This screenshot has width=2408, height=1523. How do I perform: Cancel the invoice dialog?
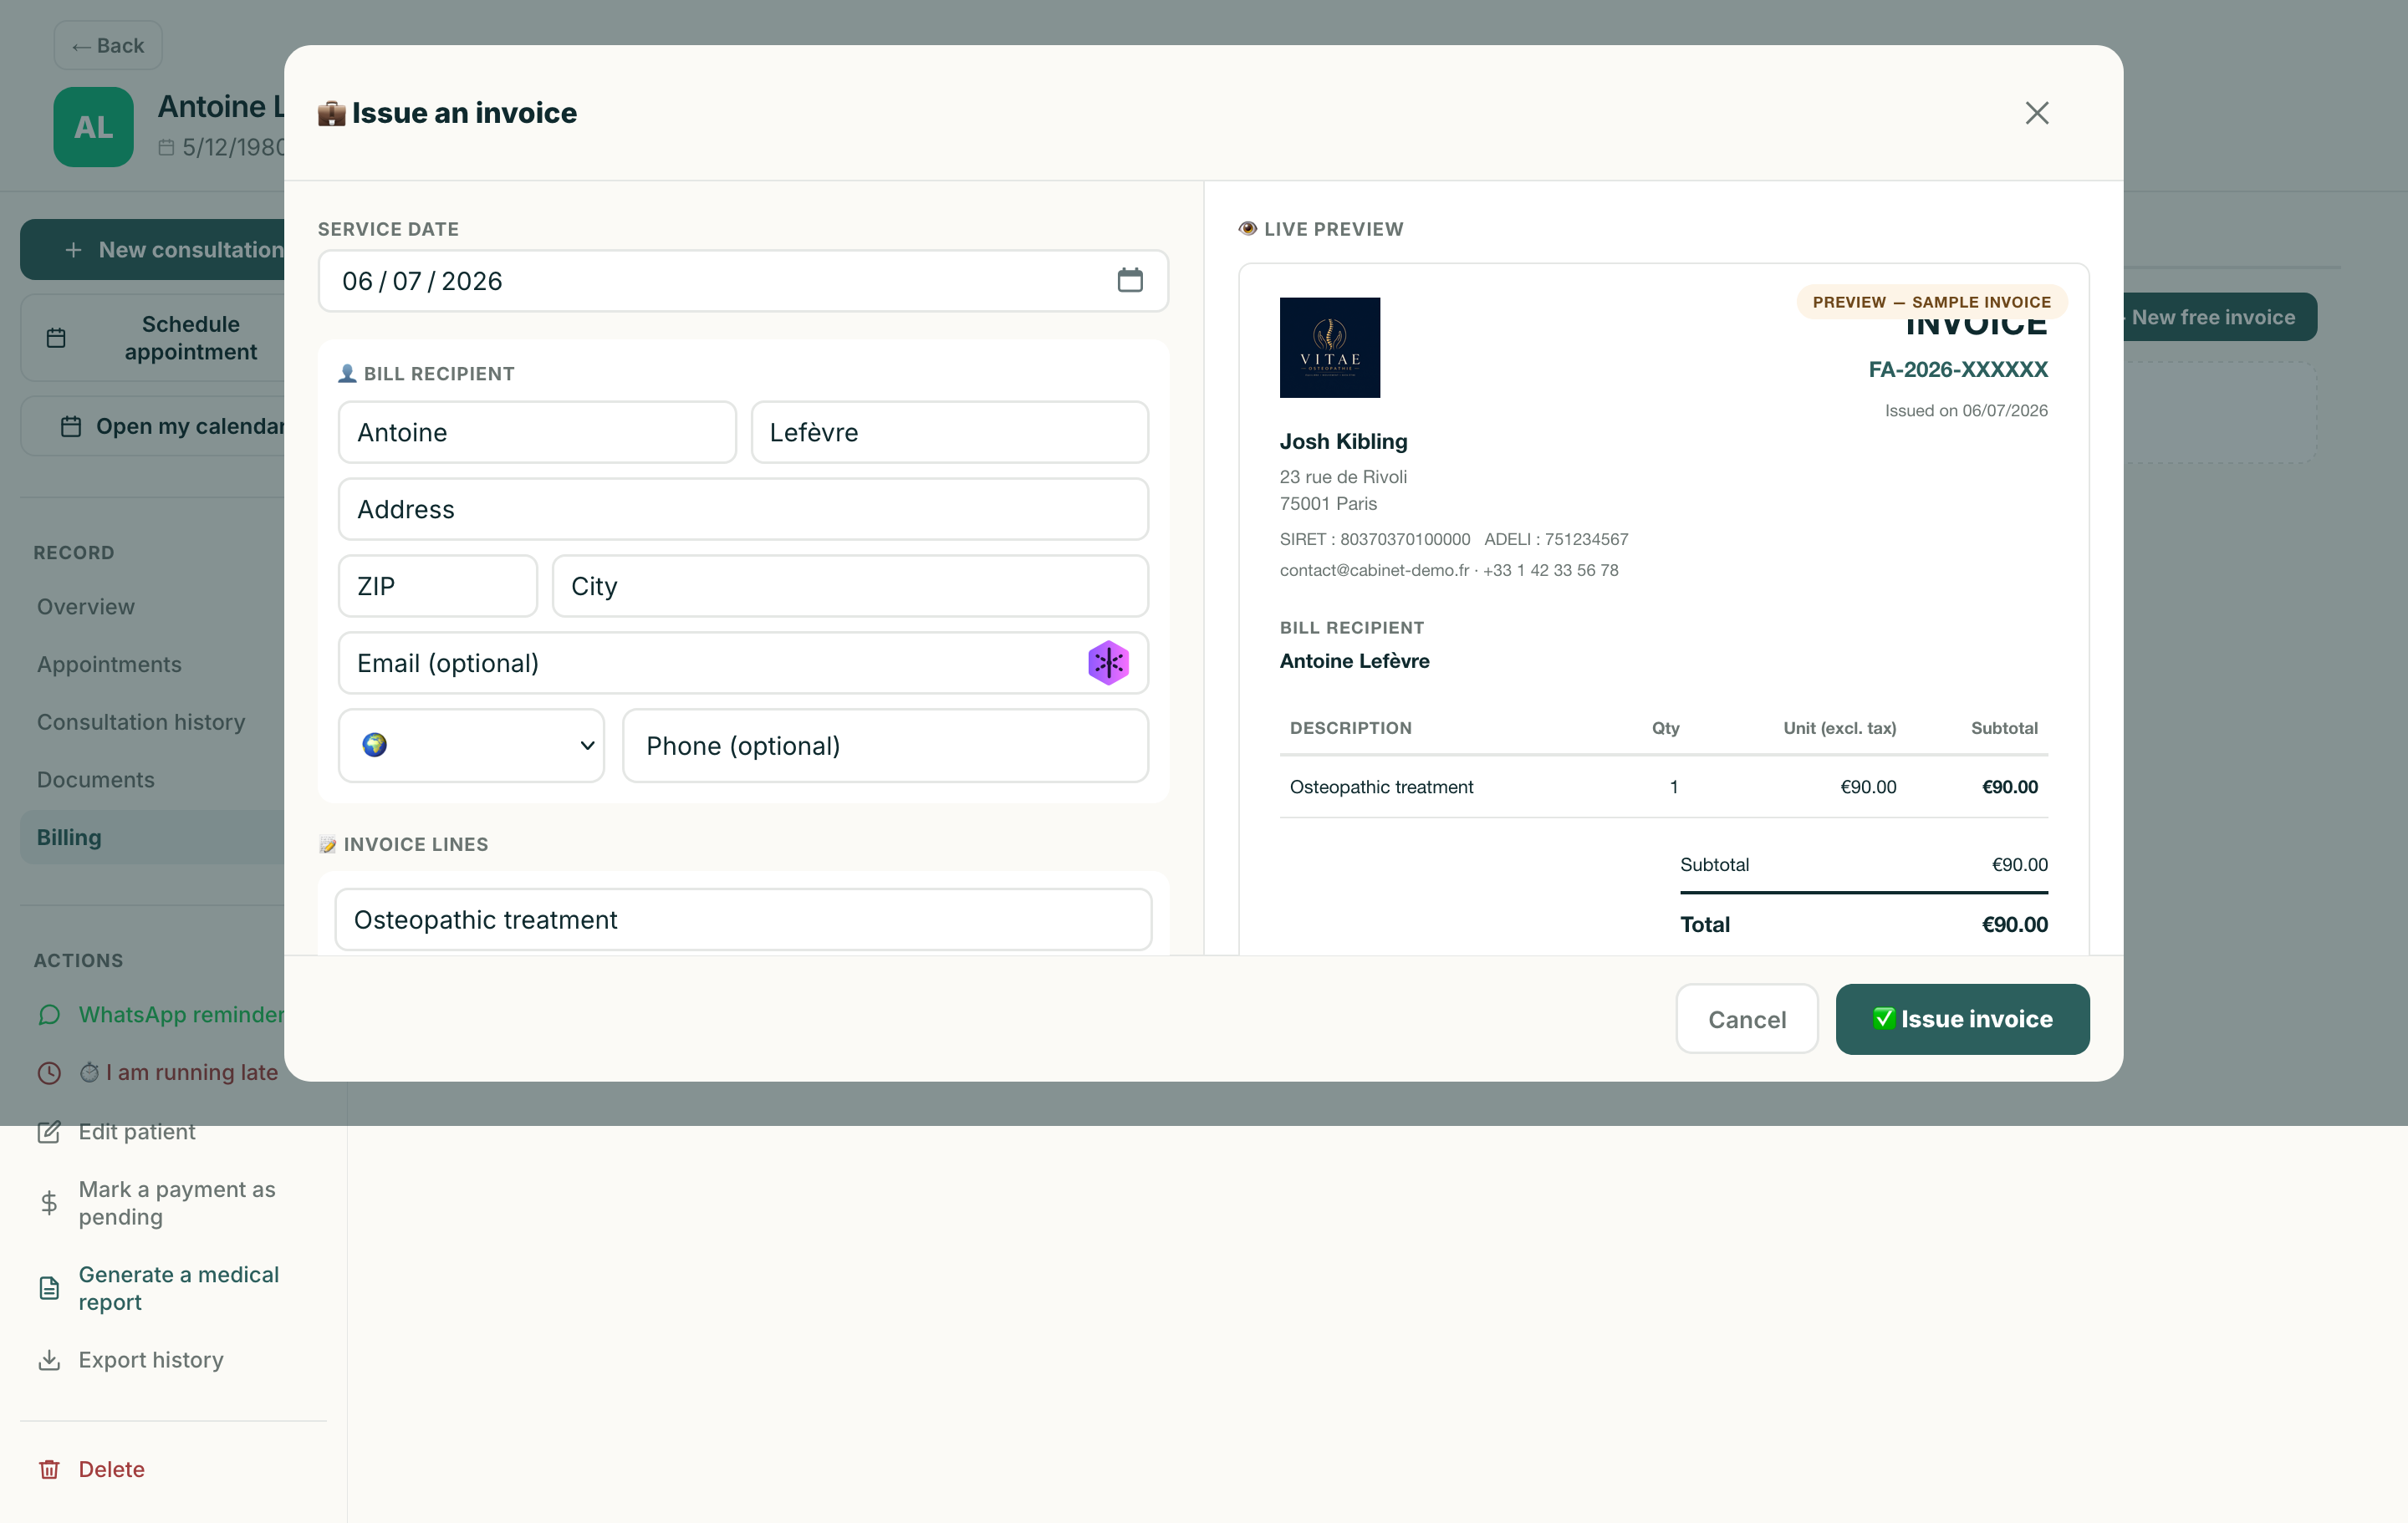[x=1746, y=1019]
